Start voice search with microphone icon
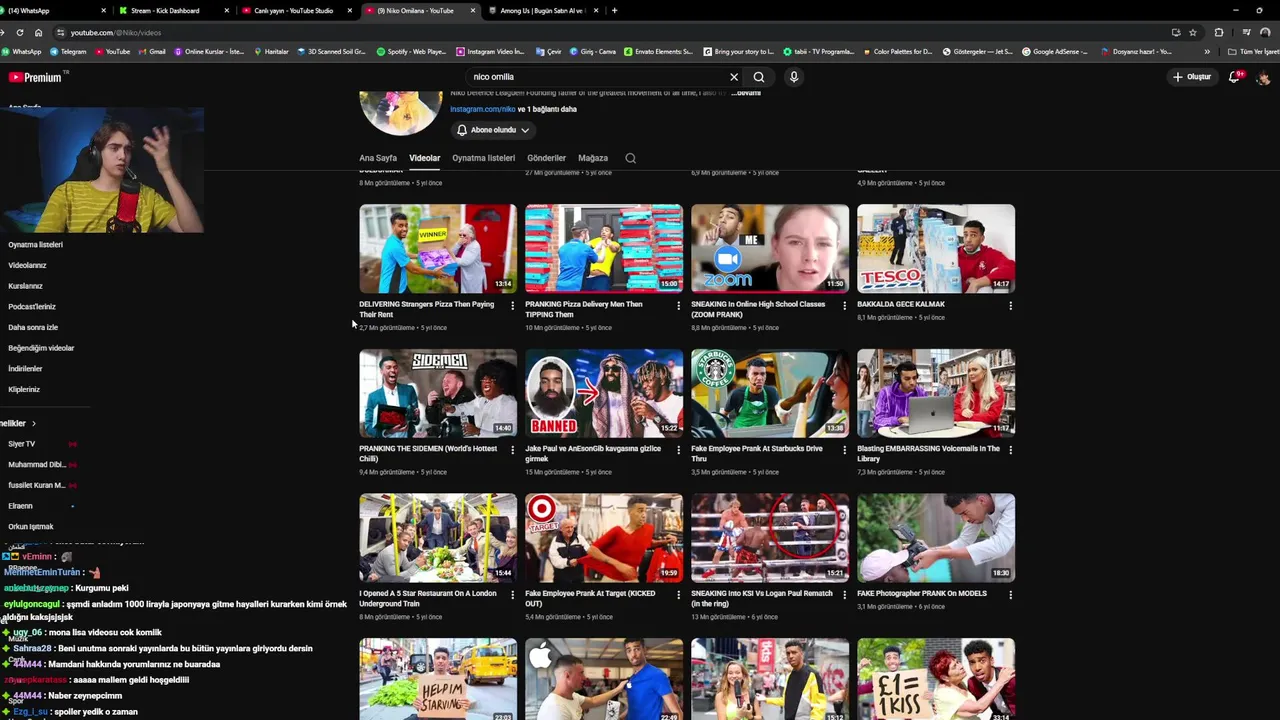Viewport: 1280px width, 720px height. click(x=794, y=77)
